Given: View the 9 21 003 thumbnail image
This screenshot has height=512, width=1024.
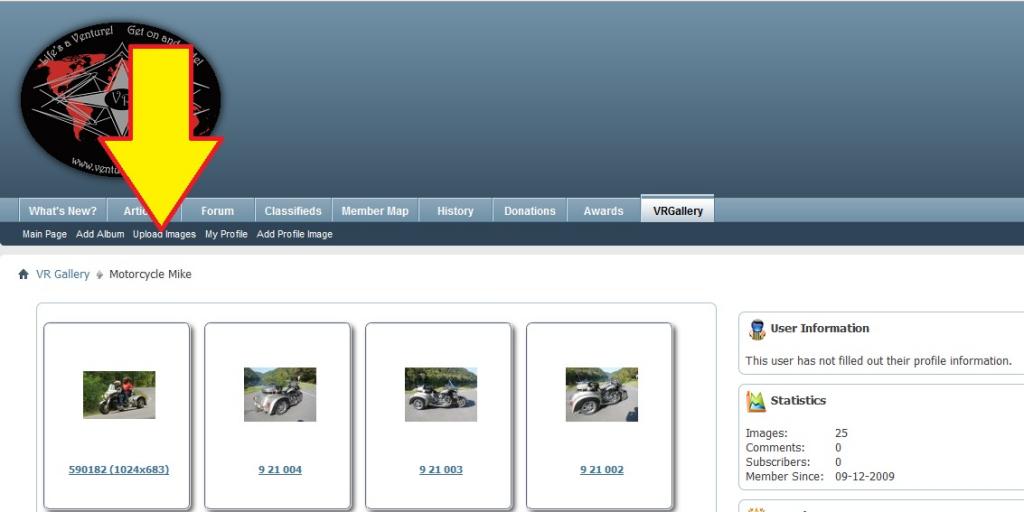Looking at the screenshot, I should pos(441,394).
